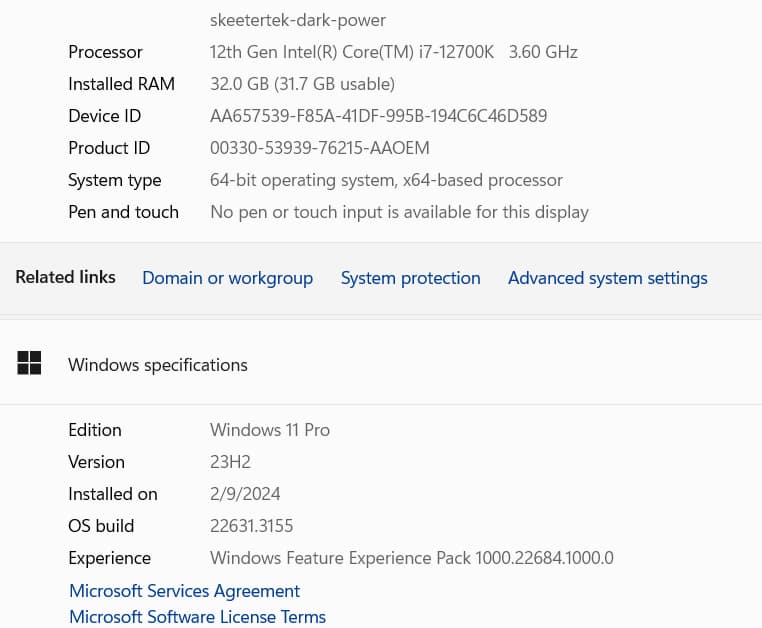Image resolution: width=762 pixels, height=628 pixels.
Task: Click the Installed RAM label
Action: click(121, 84)
